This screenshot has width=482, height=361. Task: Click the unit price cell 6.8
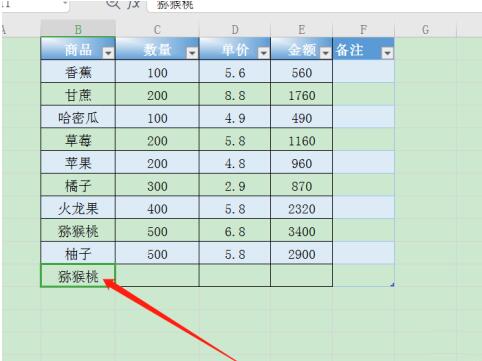click(x=235, y=231)
